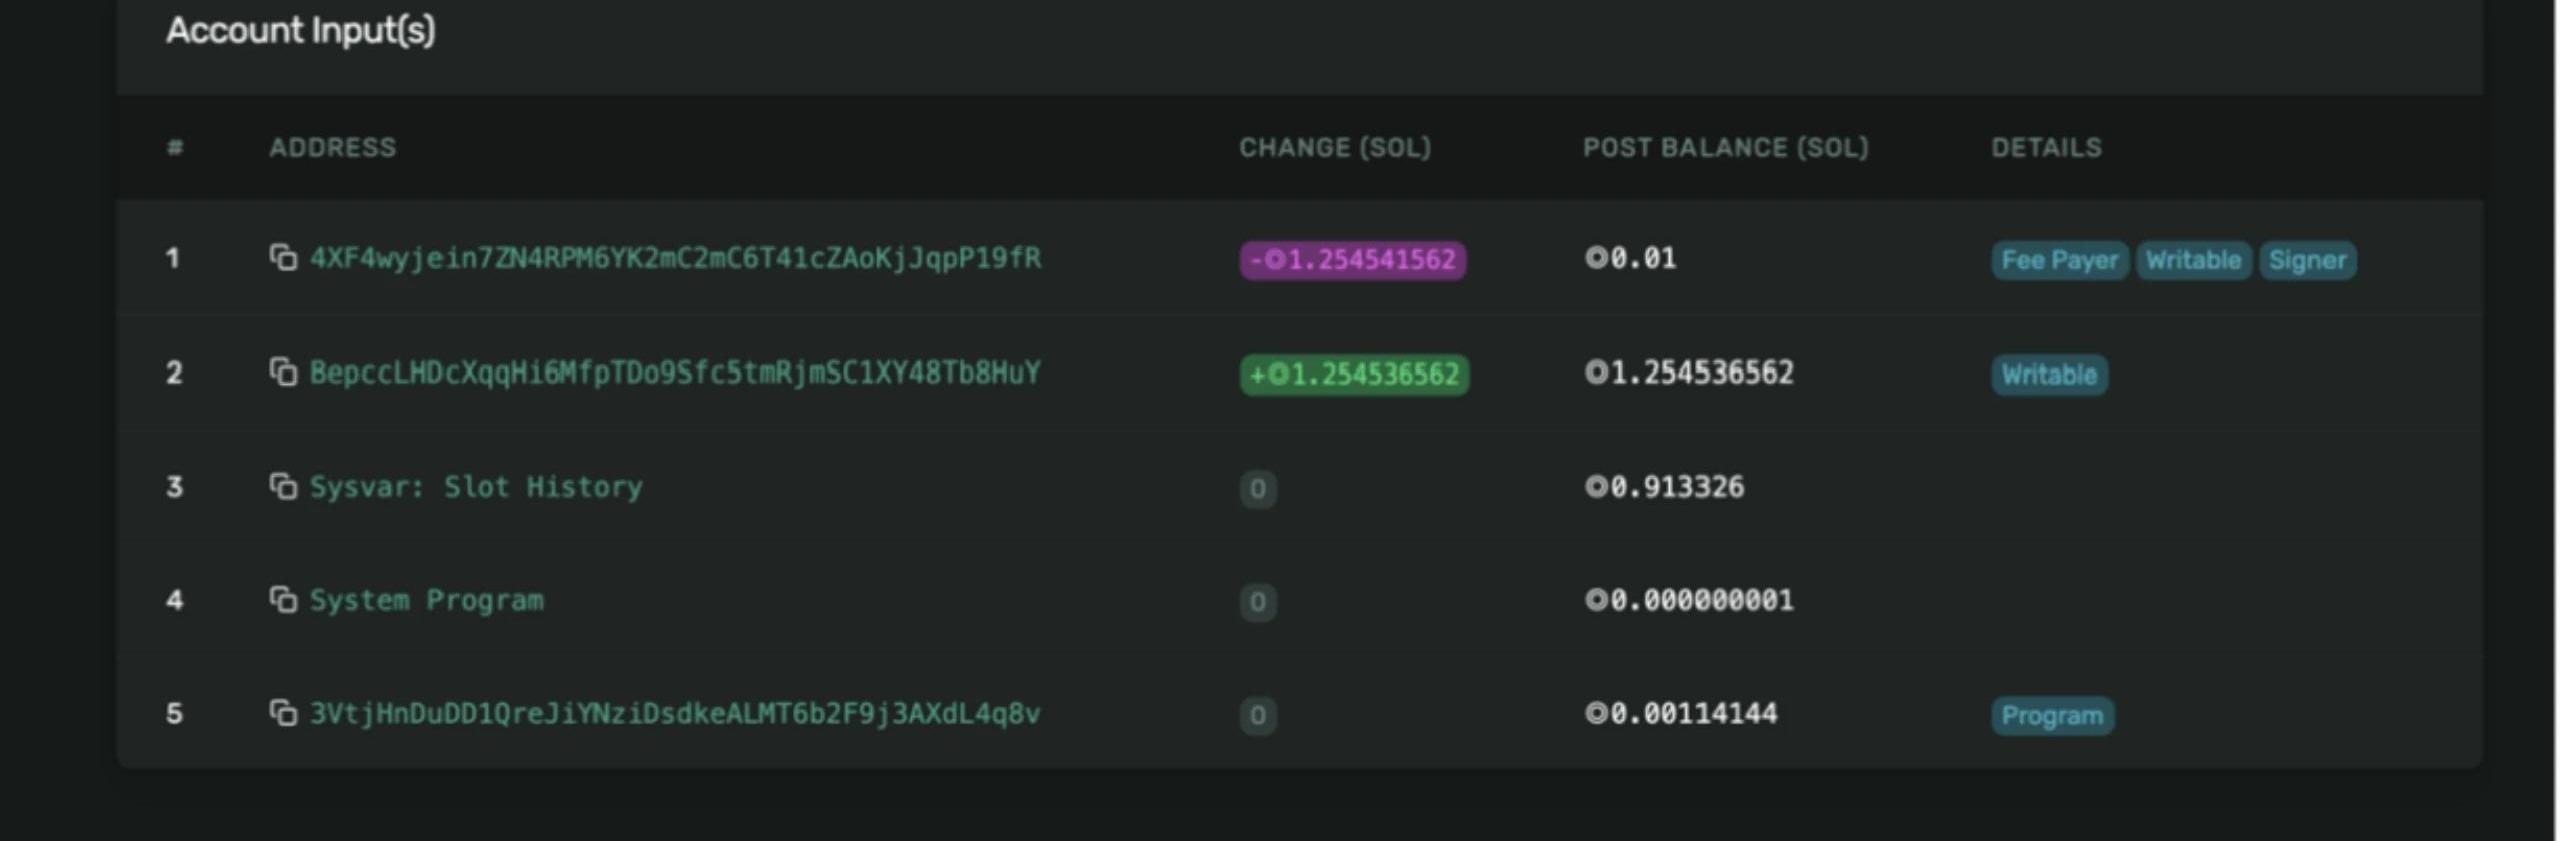This screenshot has height=841, width=2560.
Task: Click the ADDRESS column header
Action: click(333, 148)
